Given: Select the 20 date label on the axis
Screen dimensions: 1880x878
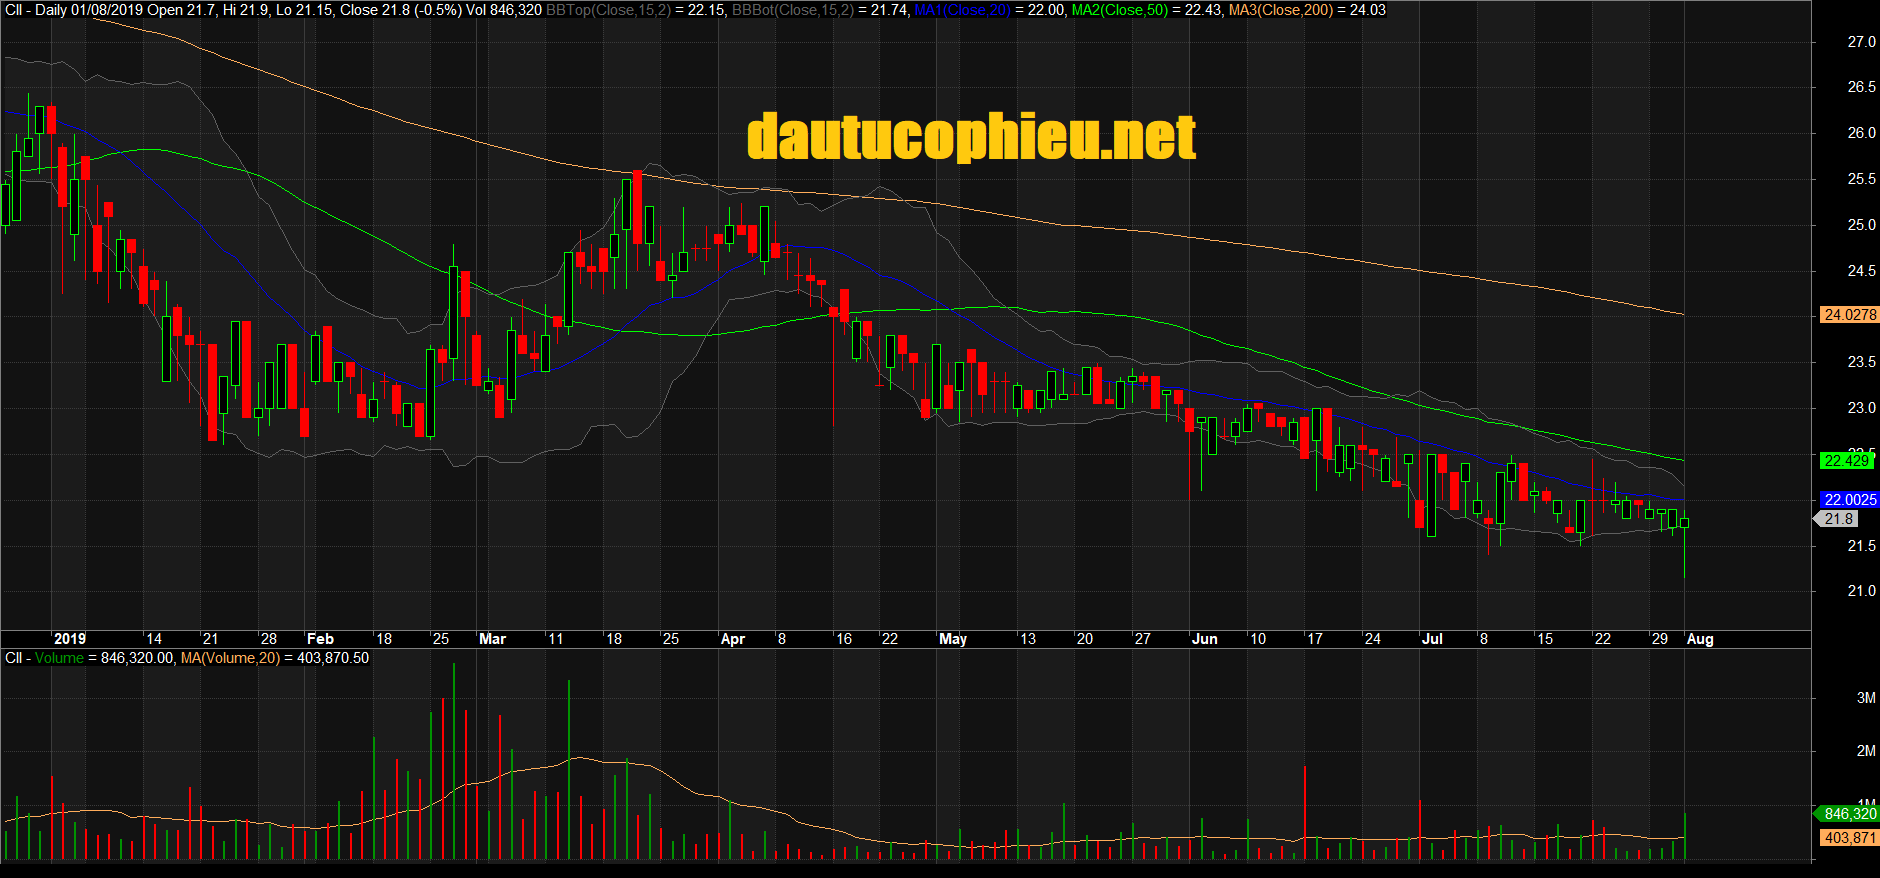Looking at the screenshot, I should [1084, 639].
